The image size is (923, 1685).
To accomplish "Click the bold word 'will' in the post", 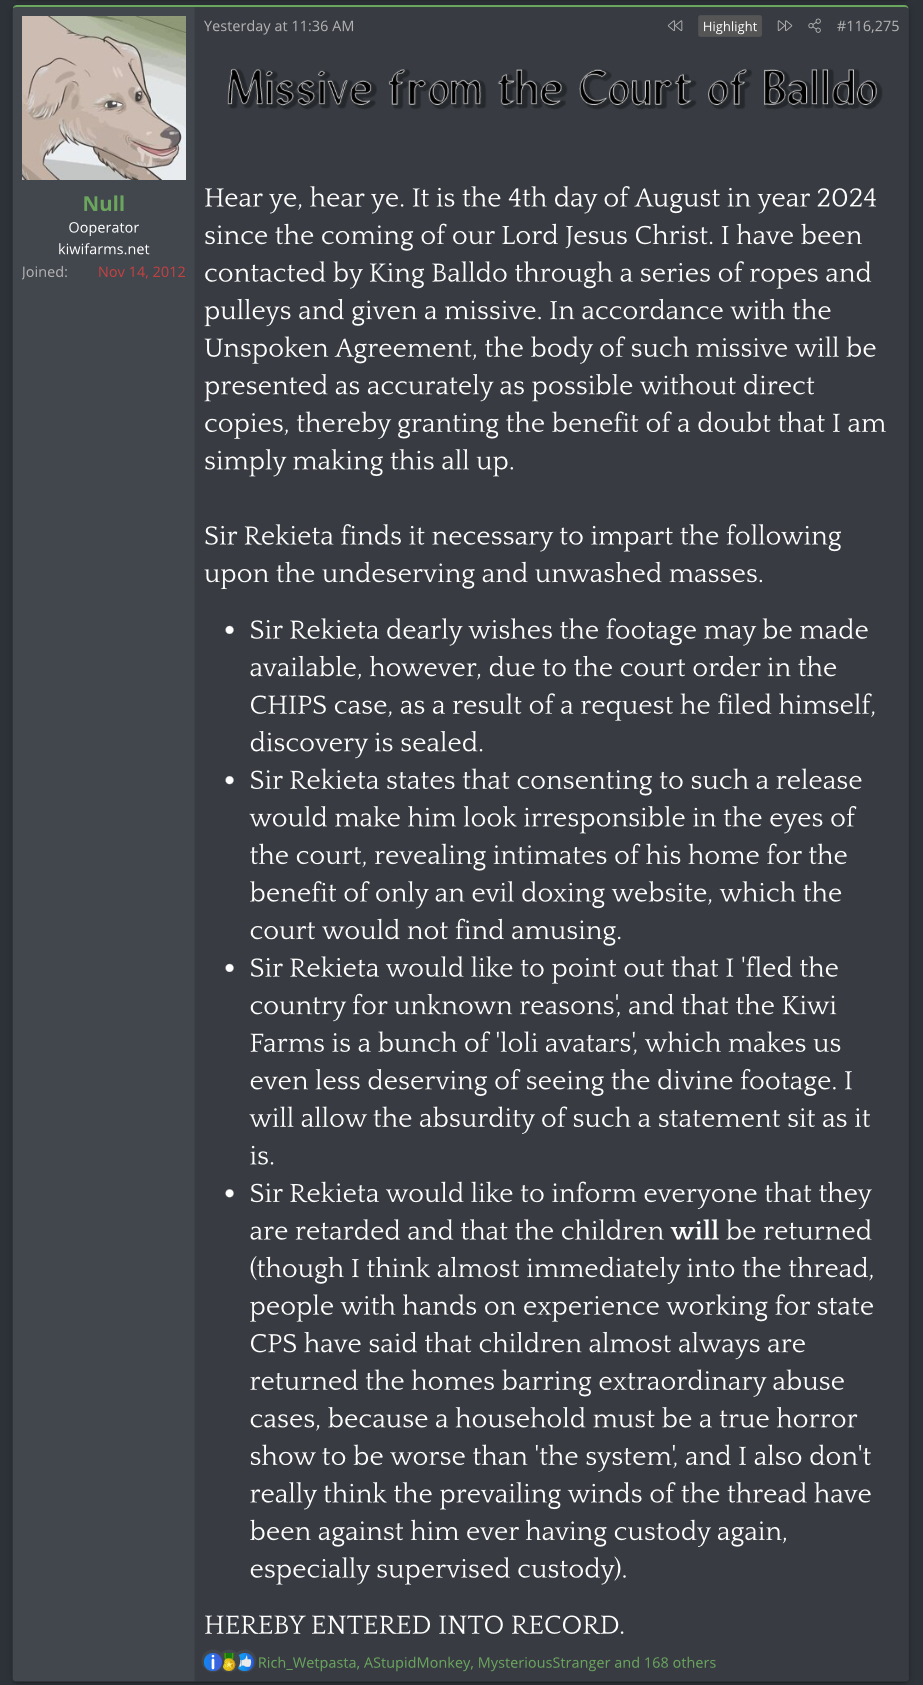I will click(694, 1230).
